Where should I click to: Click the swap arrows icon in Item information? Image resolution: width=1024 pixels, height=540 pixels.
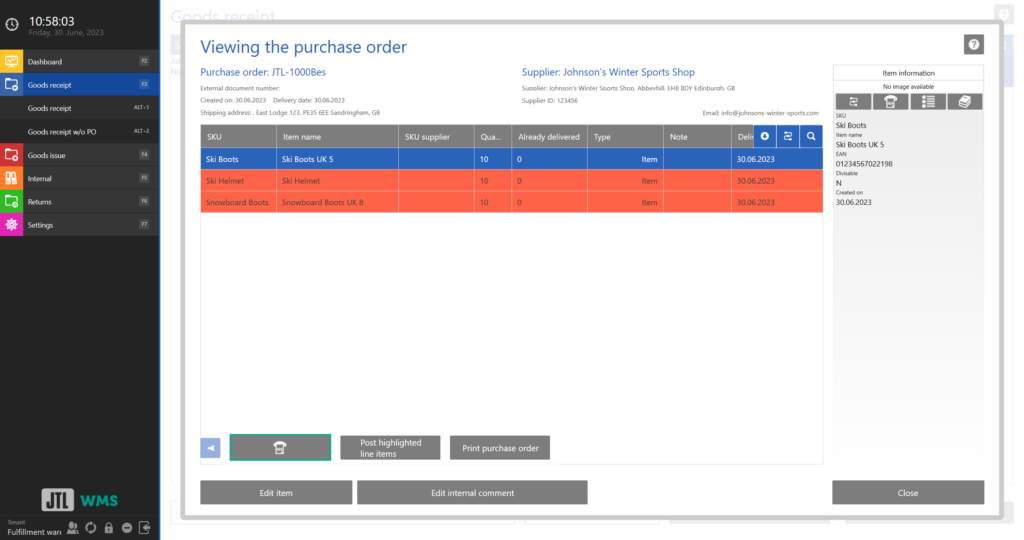point(853,102)
